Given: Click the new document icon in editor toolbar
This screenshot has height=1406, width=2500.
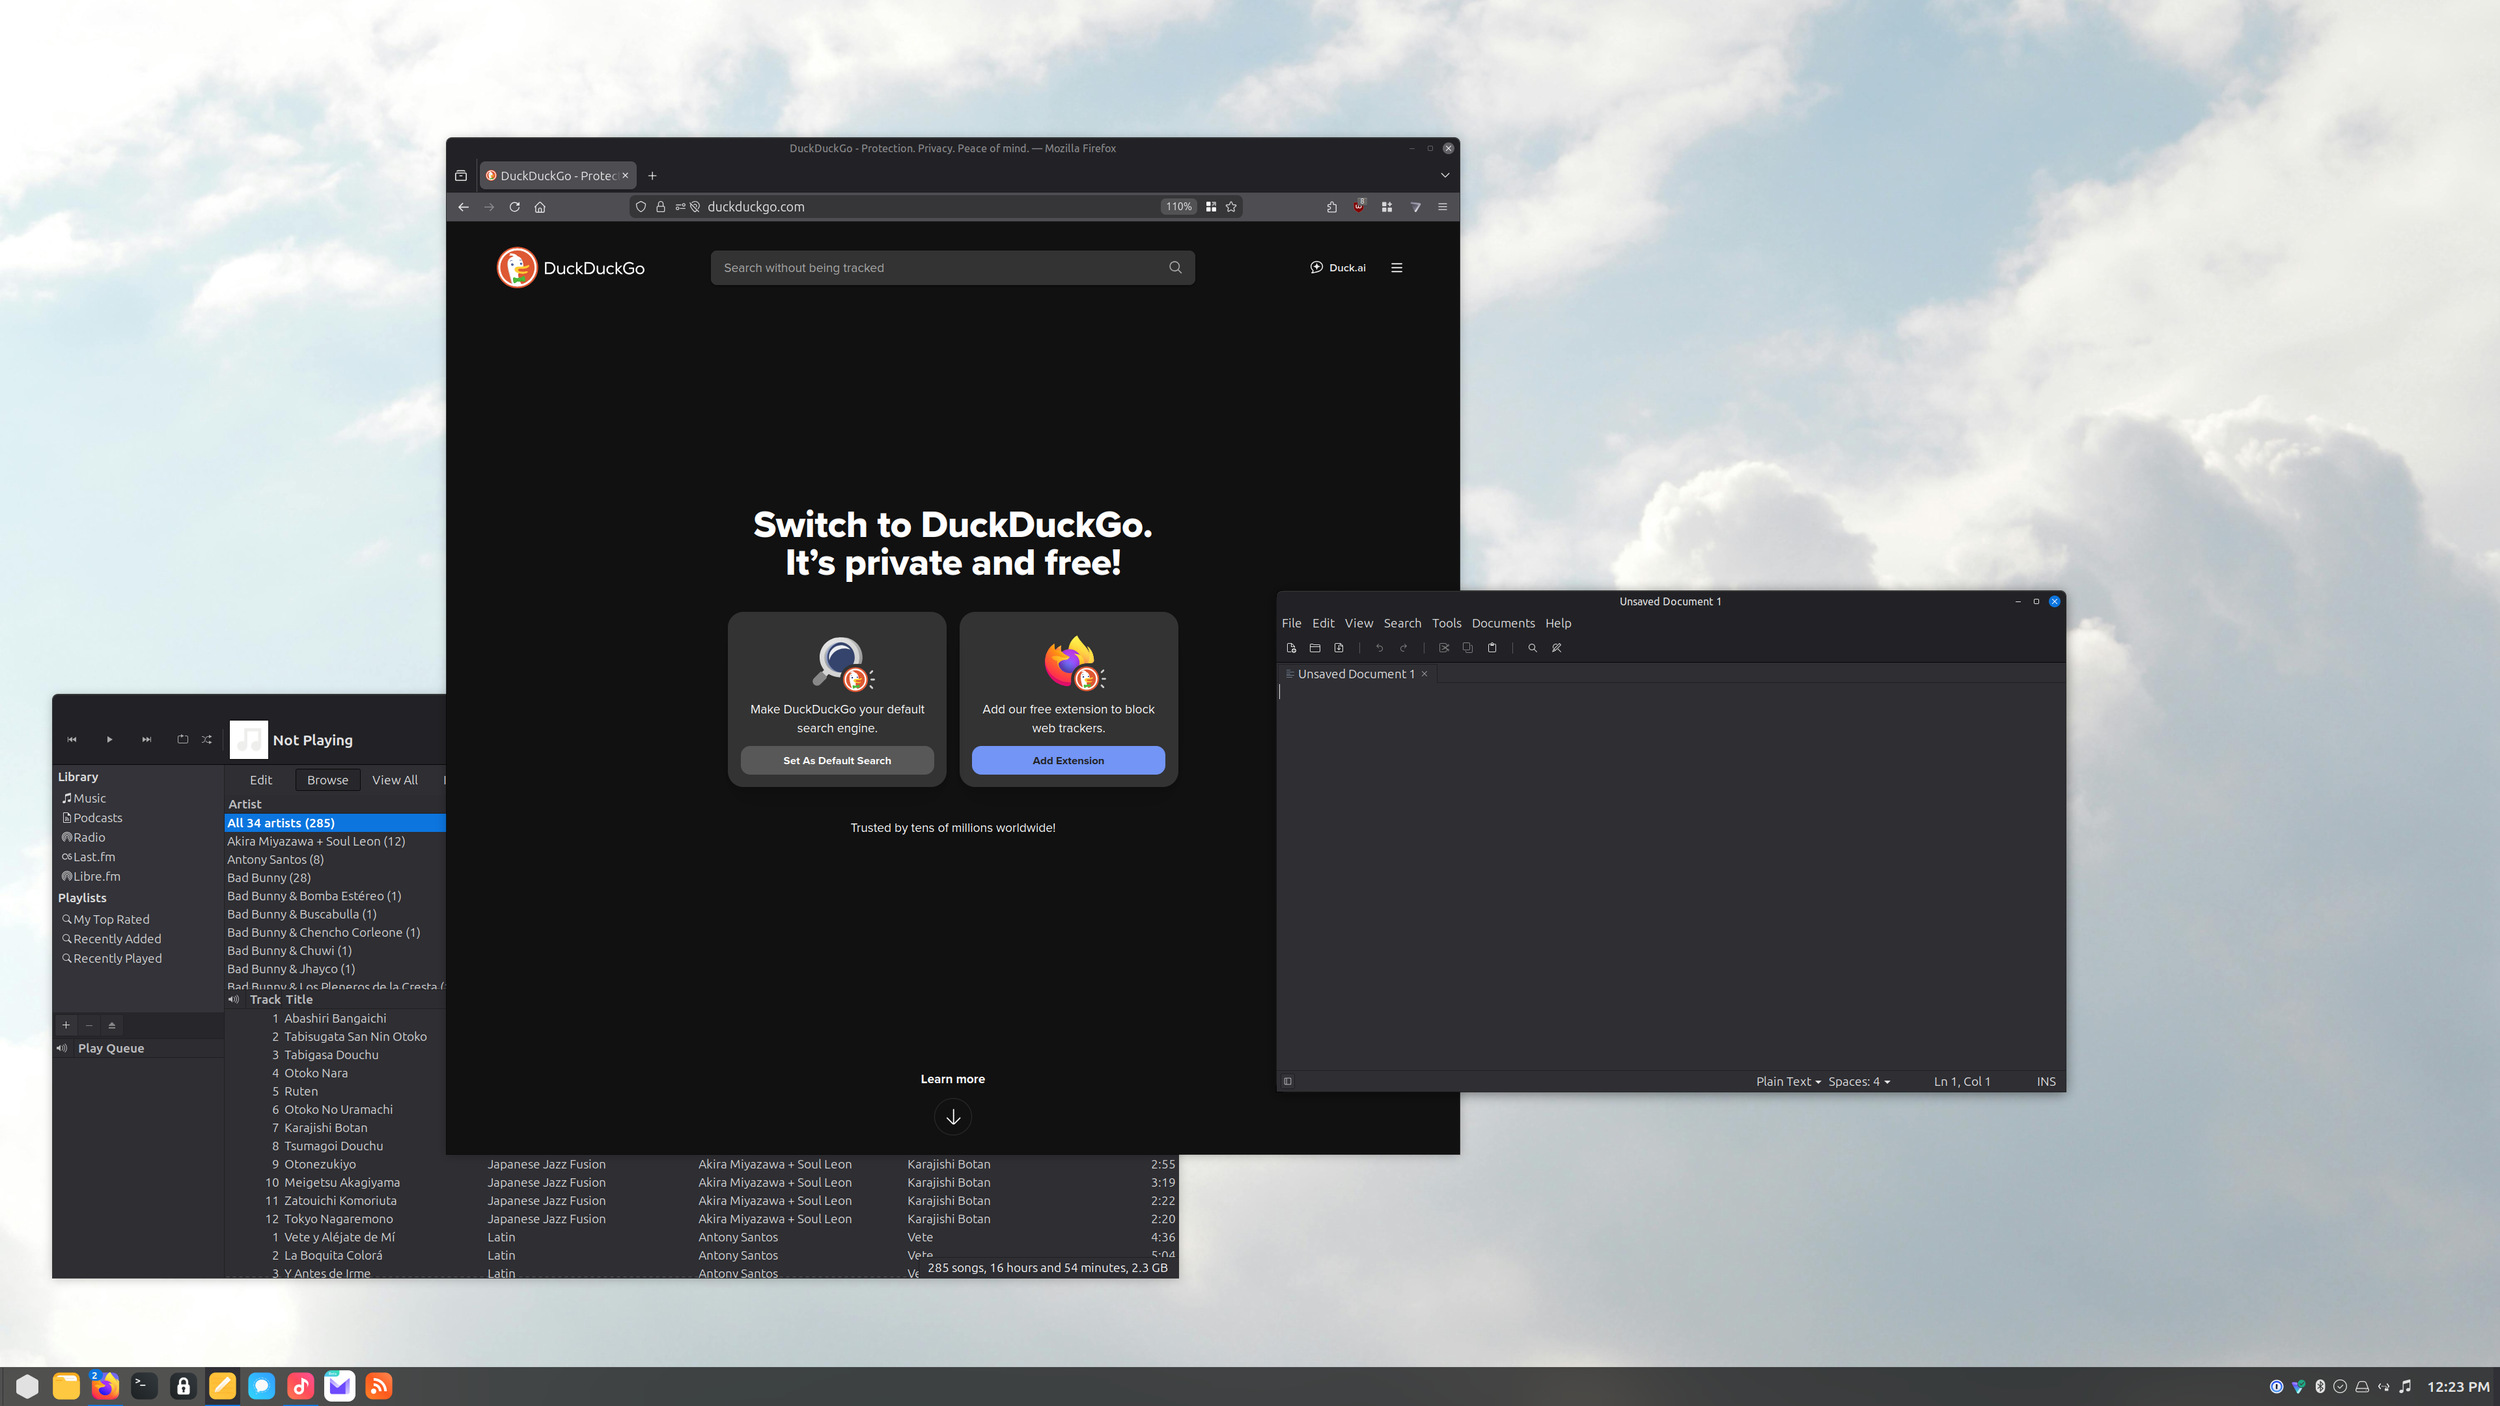Looking at the screenshot, I should pos(1291,648).
